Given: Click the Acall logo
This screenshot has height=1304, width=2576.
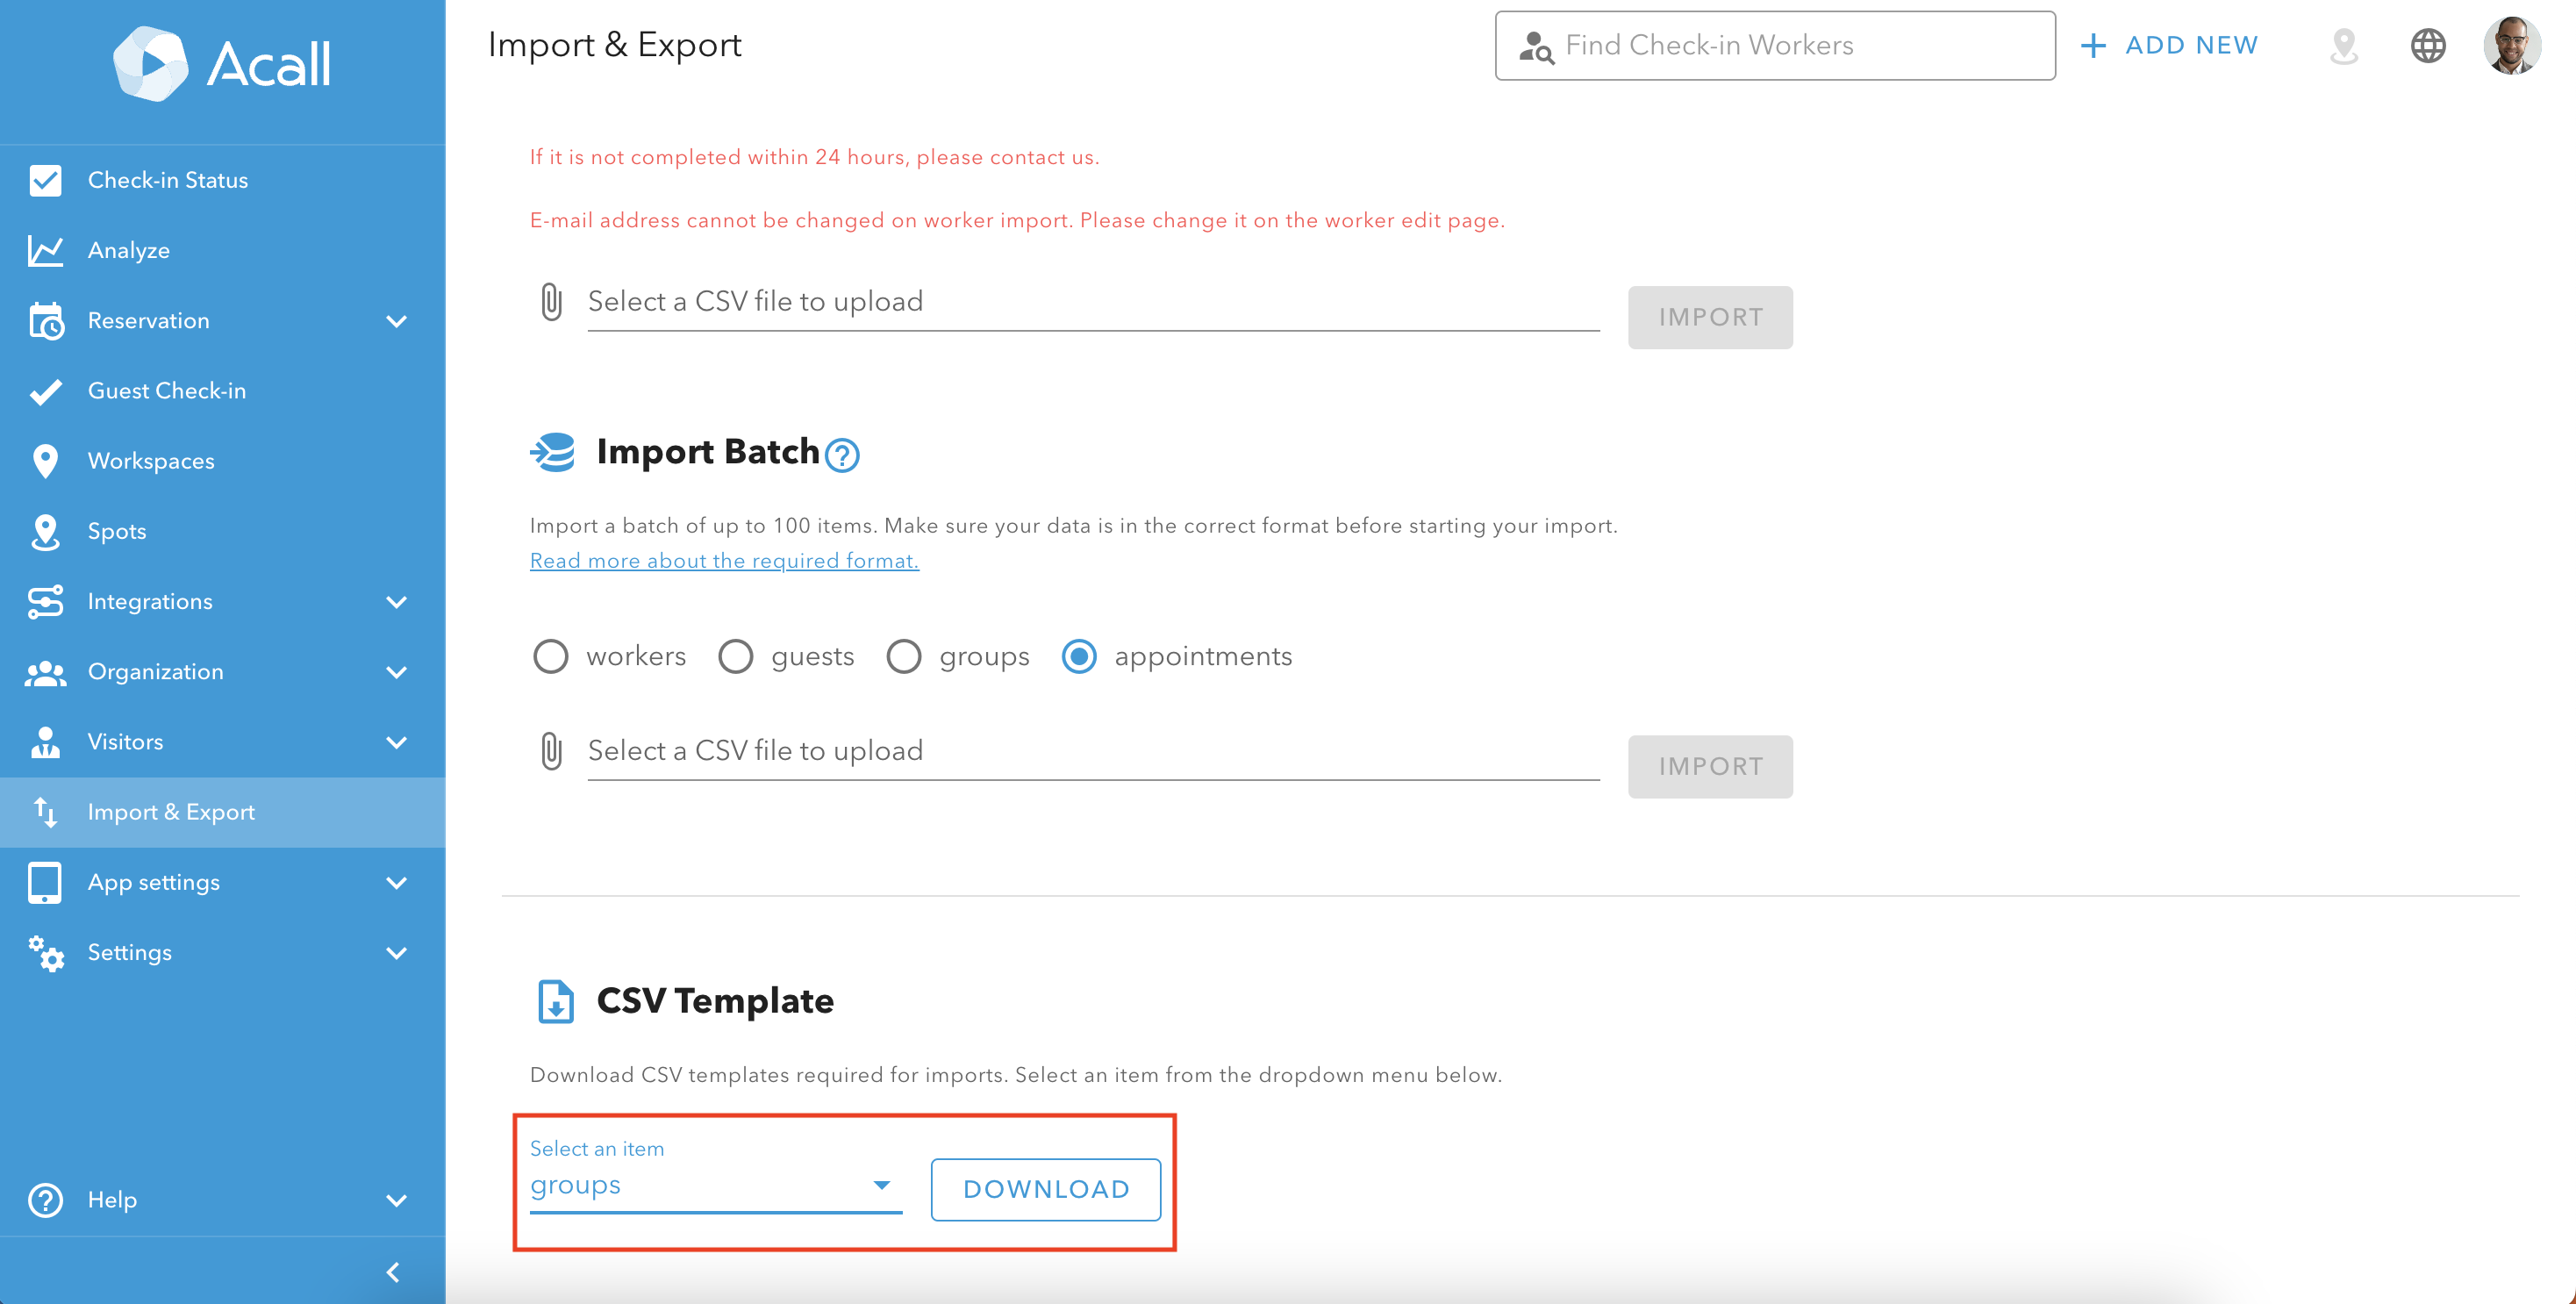Looking at the screenshot, I should tap(222, 64).
